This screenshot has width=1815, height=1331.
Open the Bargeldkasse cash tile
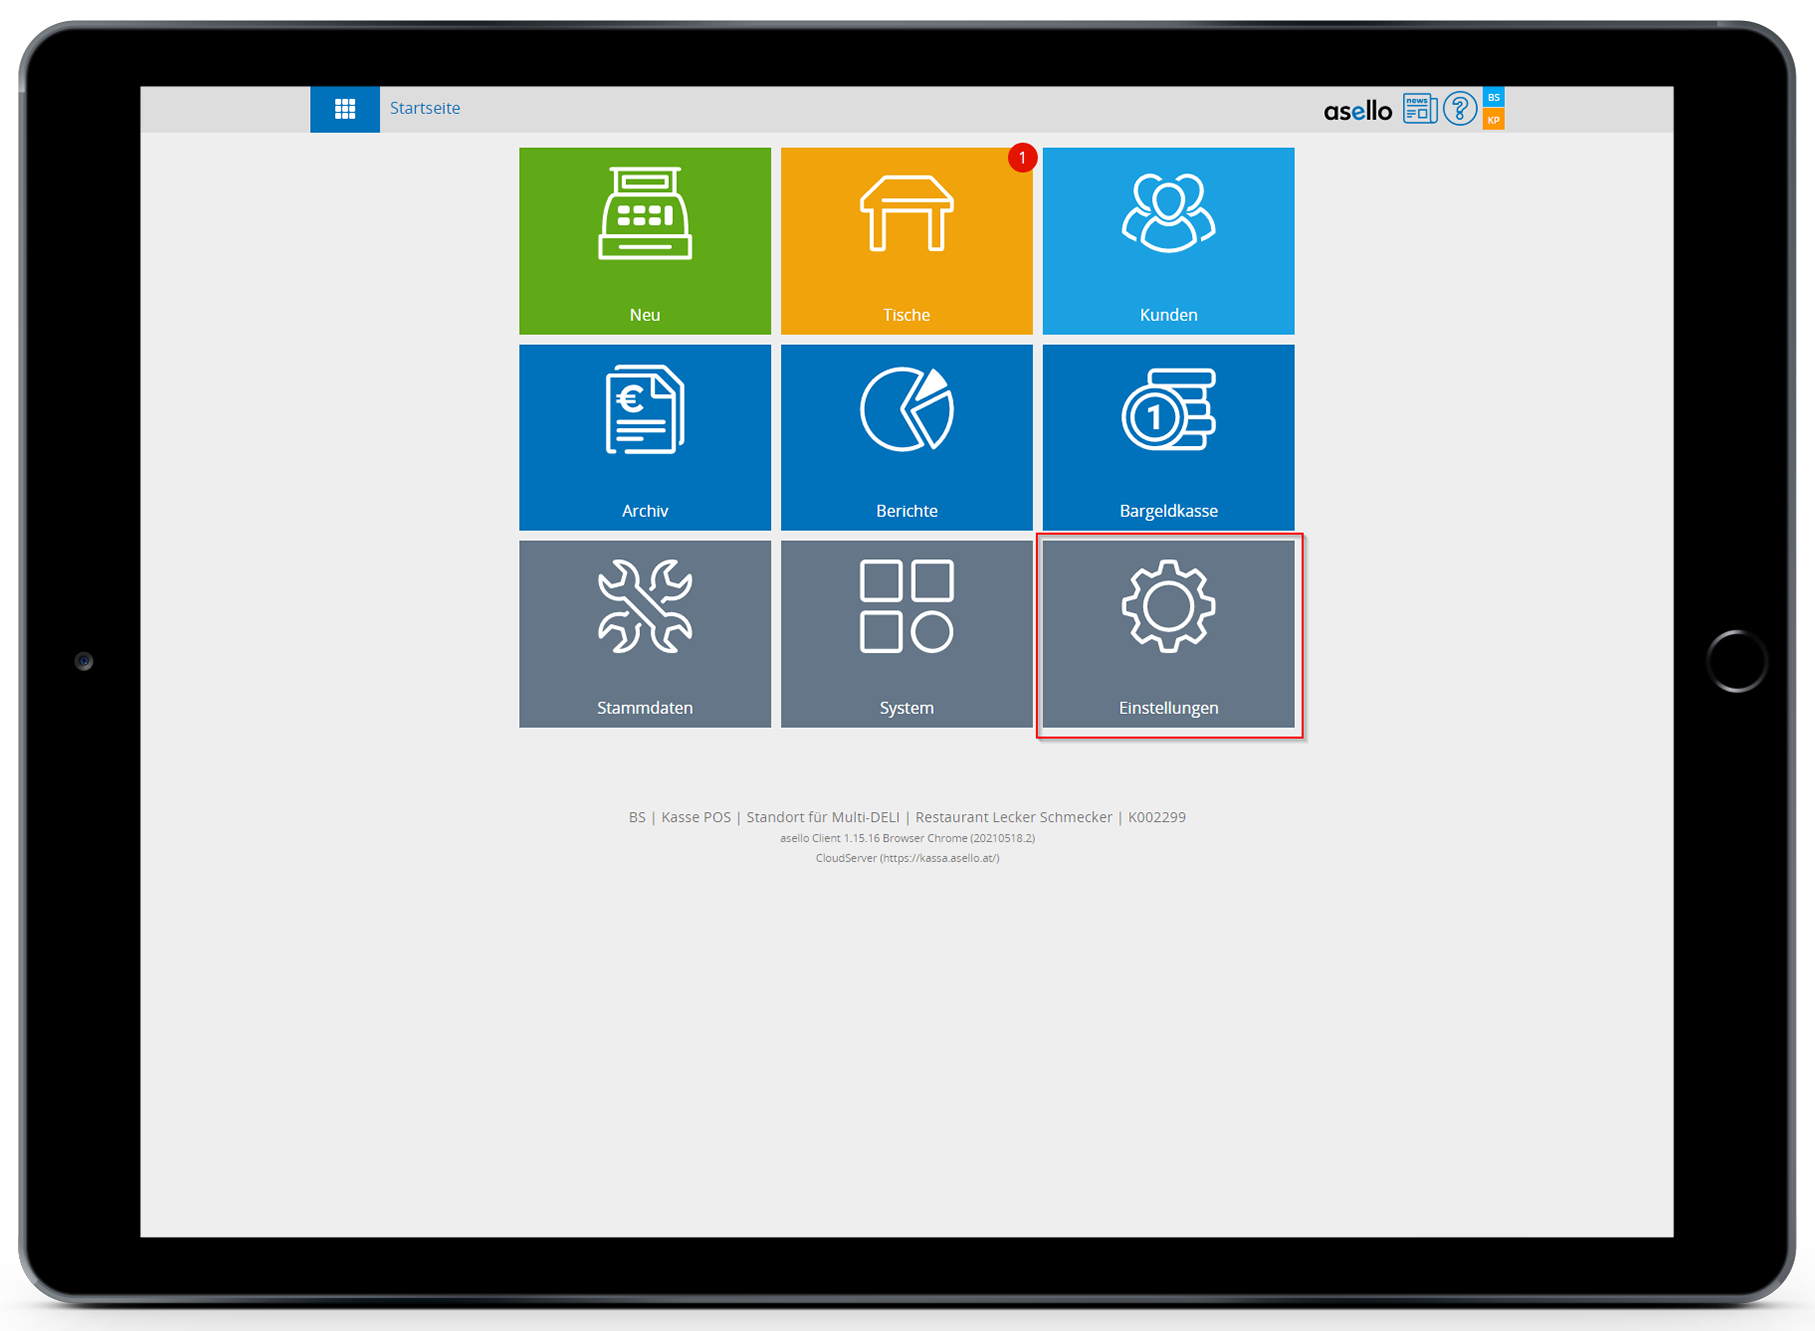point(1168,437)
